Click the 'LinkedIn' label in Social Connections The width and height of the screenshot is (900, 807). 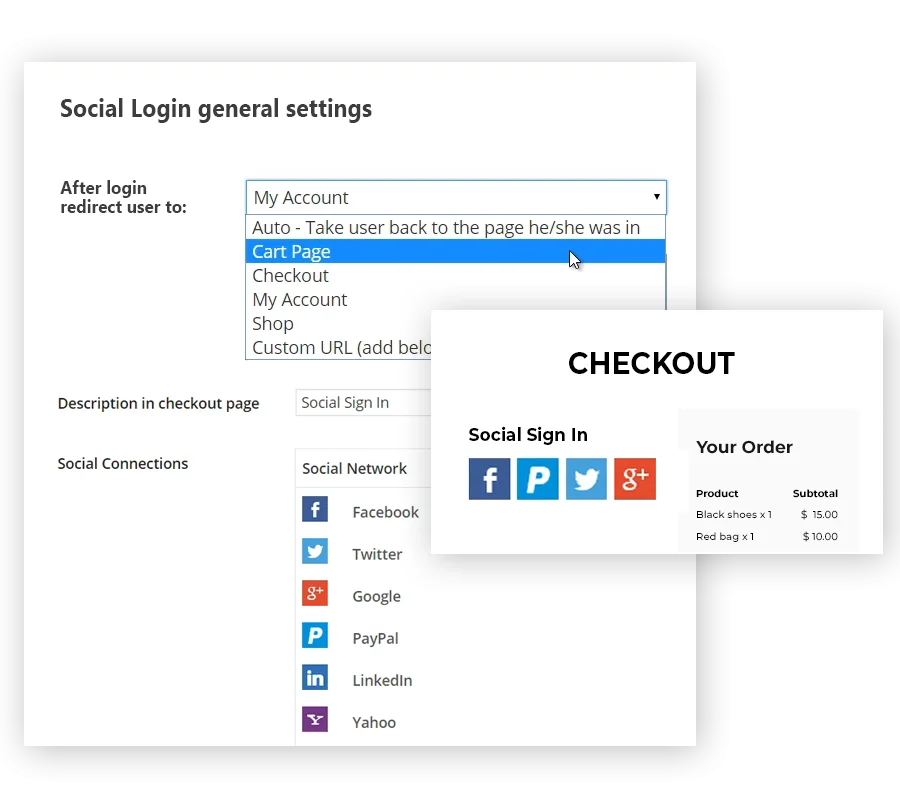coord(382,680)
